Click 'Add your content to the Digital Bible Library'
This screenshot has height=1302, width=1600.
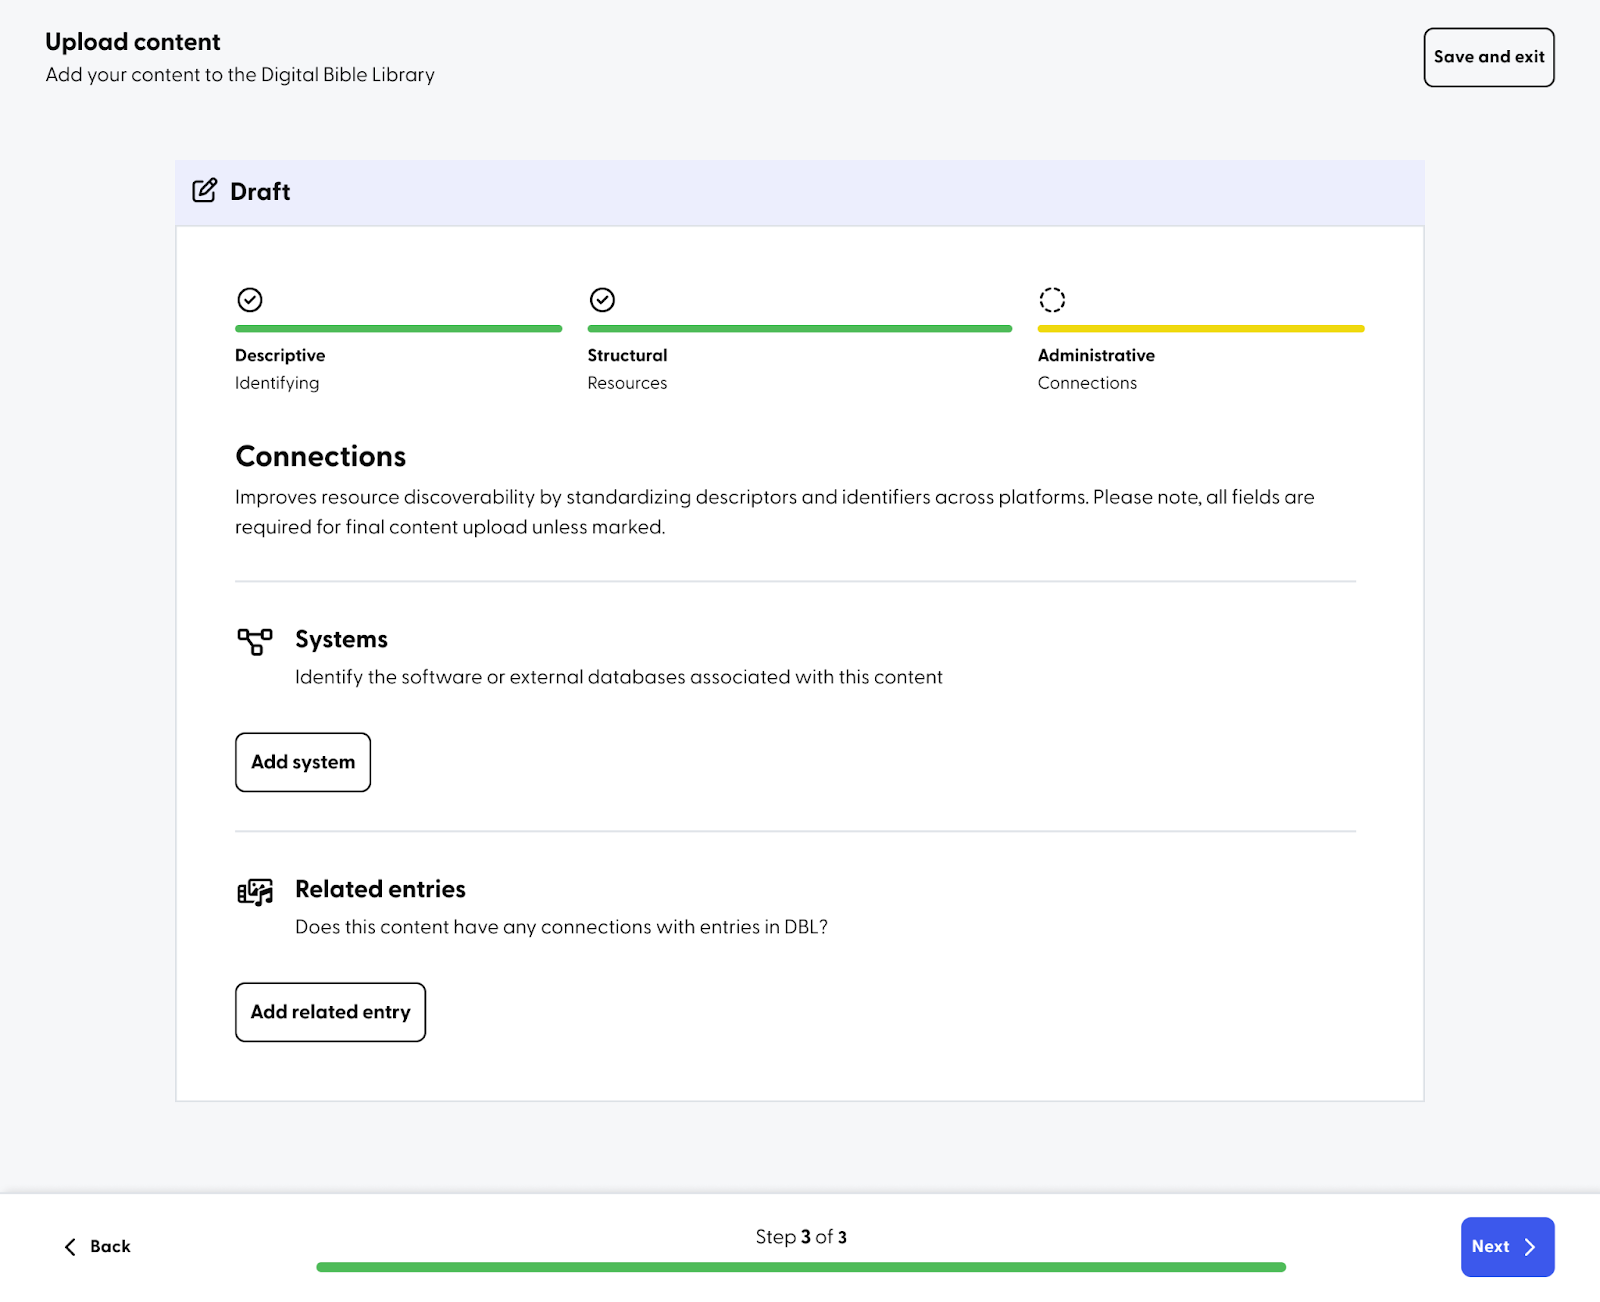tap(240, 75)
